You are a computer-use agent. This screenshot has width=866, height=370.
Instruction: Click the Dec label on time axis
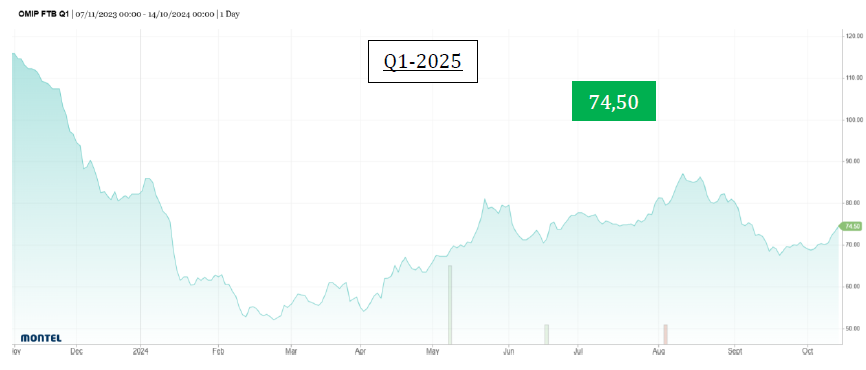pyautogui.click(x=77, y=351)
